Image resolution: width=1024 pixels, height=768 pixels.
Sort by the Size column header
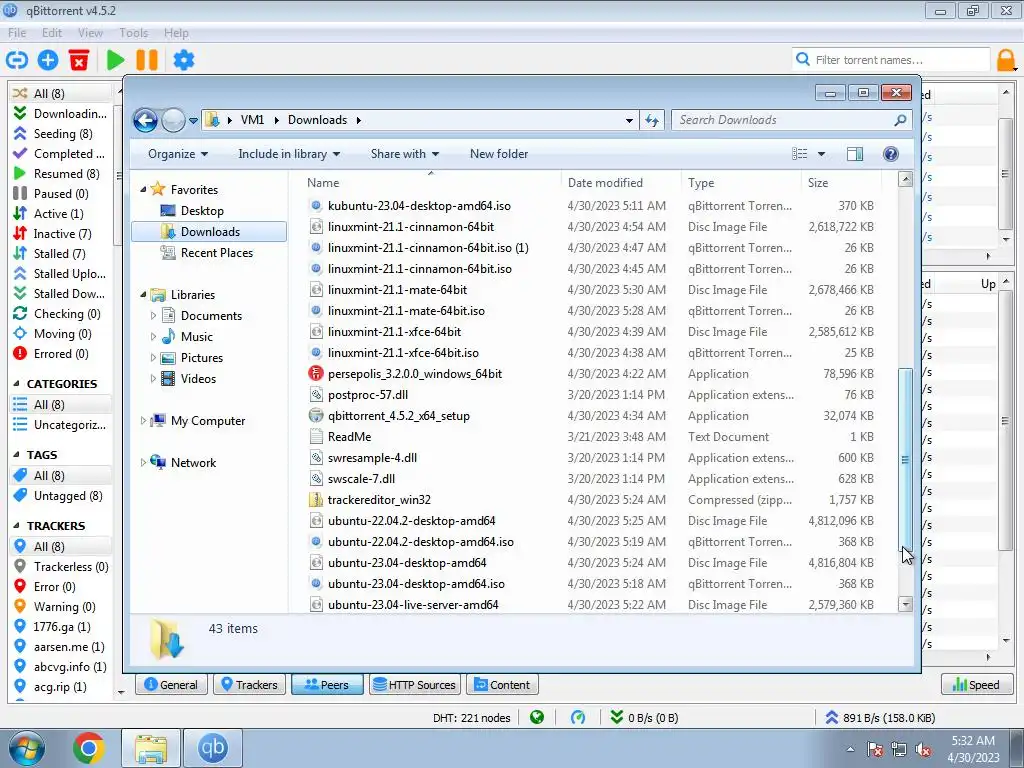(840, 183)
